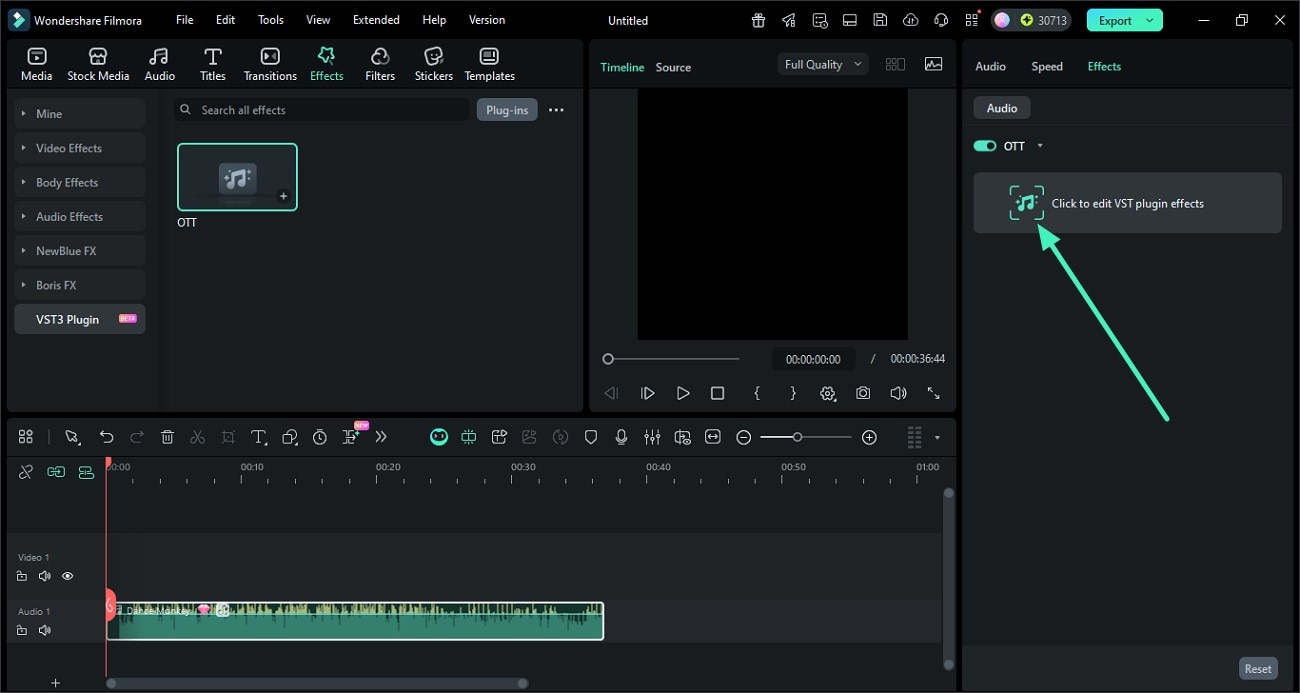Image resolution: width=1300 pixels, height=693 pixels.
Task: Hide the Video 1 track with eye toggle
Action: pyautogui.click(x=67, y=576)
